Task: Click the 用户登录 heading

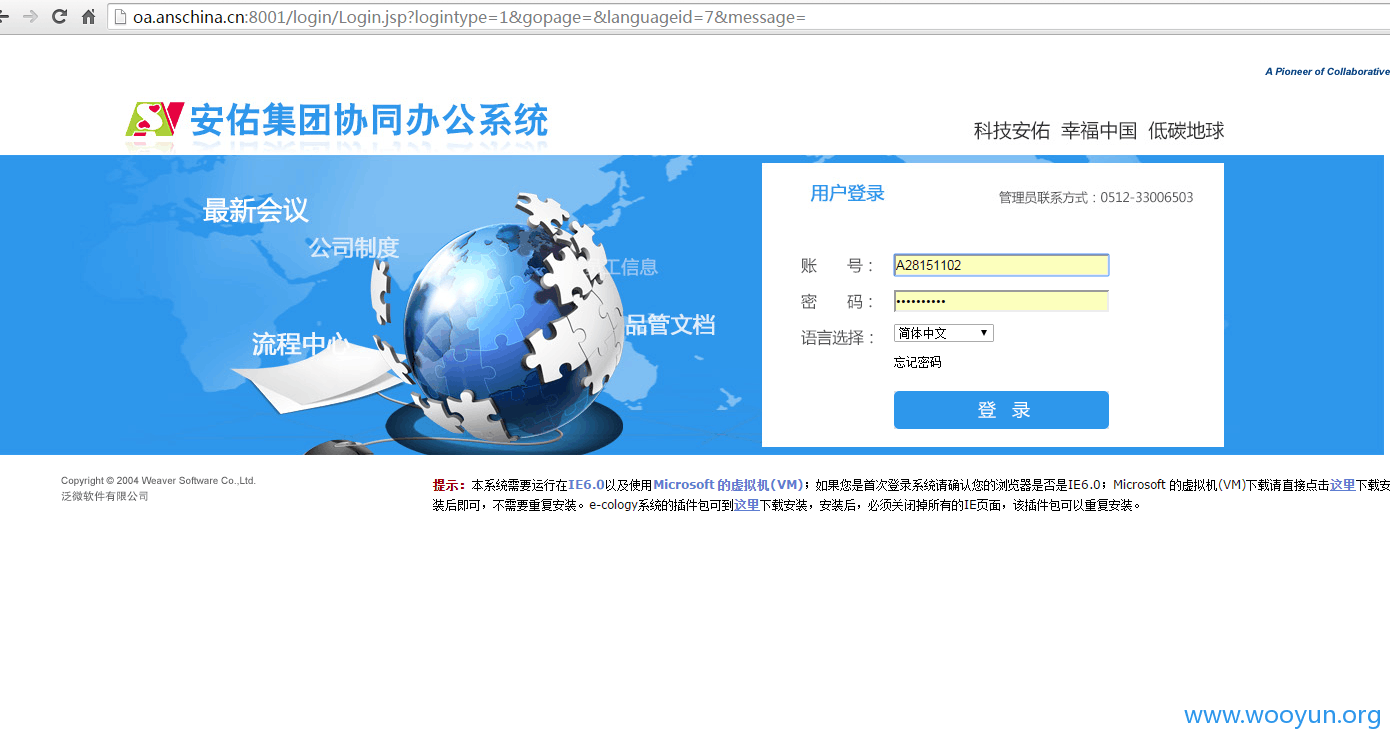Action: [847, 193]
